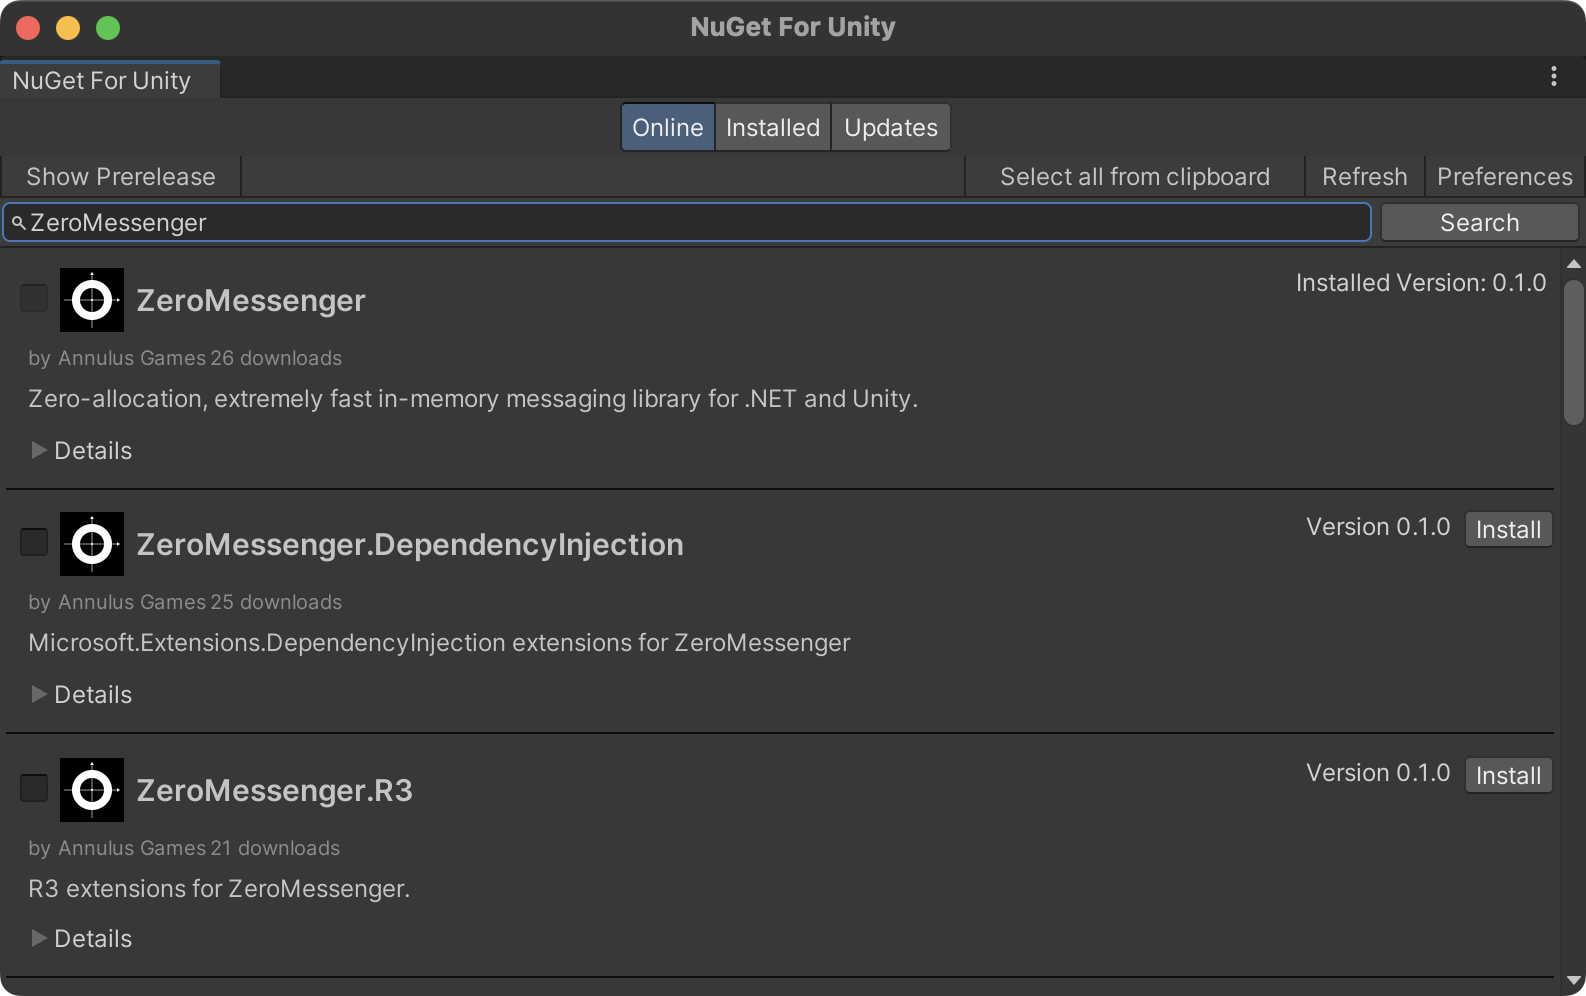Tick the checkbox for ZeroMessenger.DependencyInjection package
This screenshot has height=996, width=1586.
(x=34, y=542)
